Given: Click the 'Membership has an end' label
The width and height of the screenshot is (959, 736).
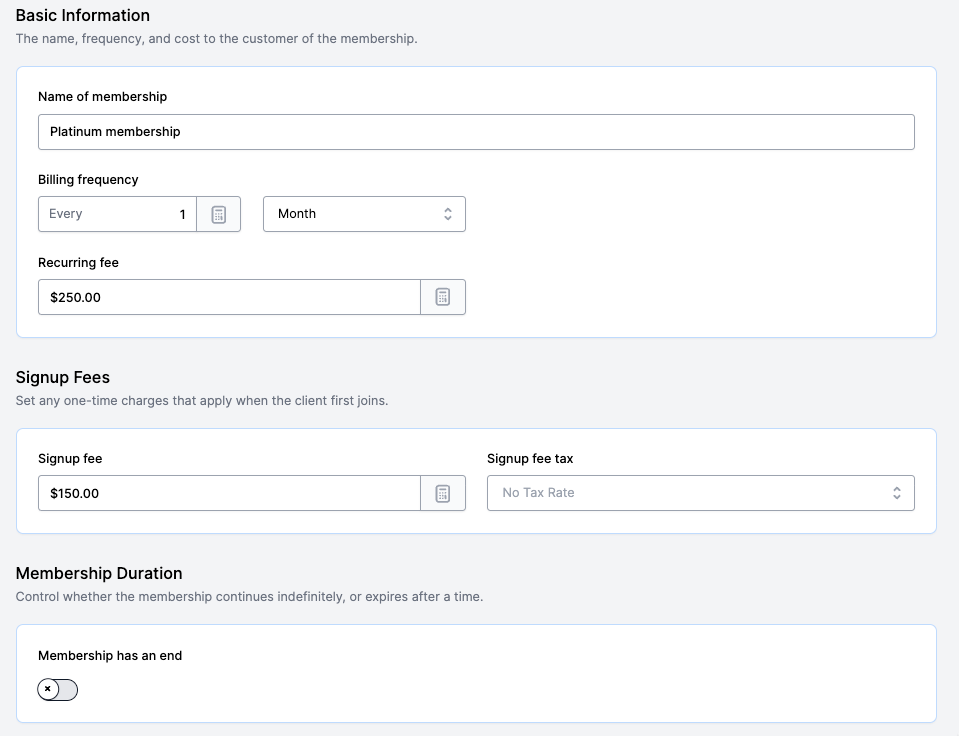Looking at the screenshot, I should click(x=110, y=656).
